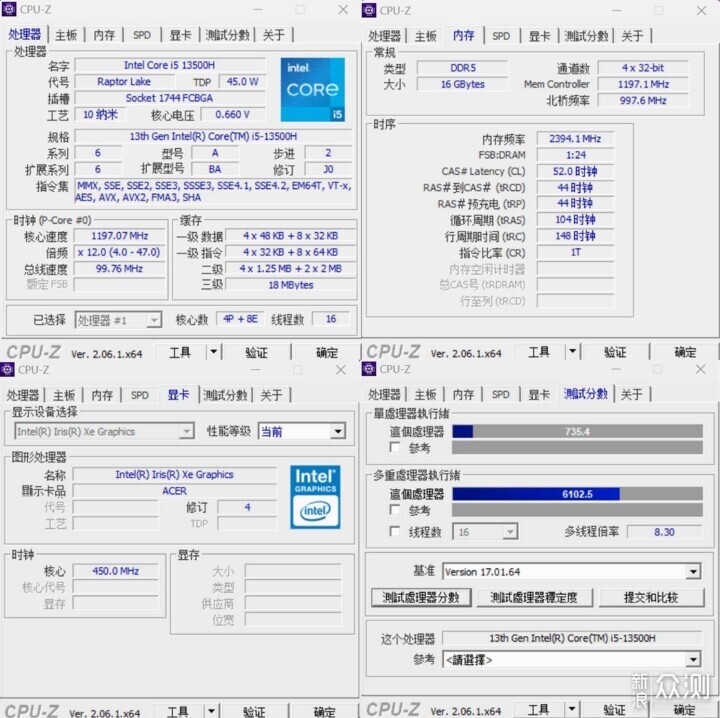Click the 多线程倍率 value 8.30
The height and width of the screenshot is (718, 720).
[664, 532]
